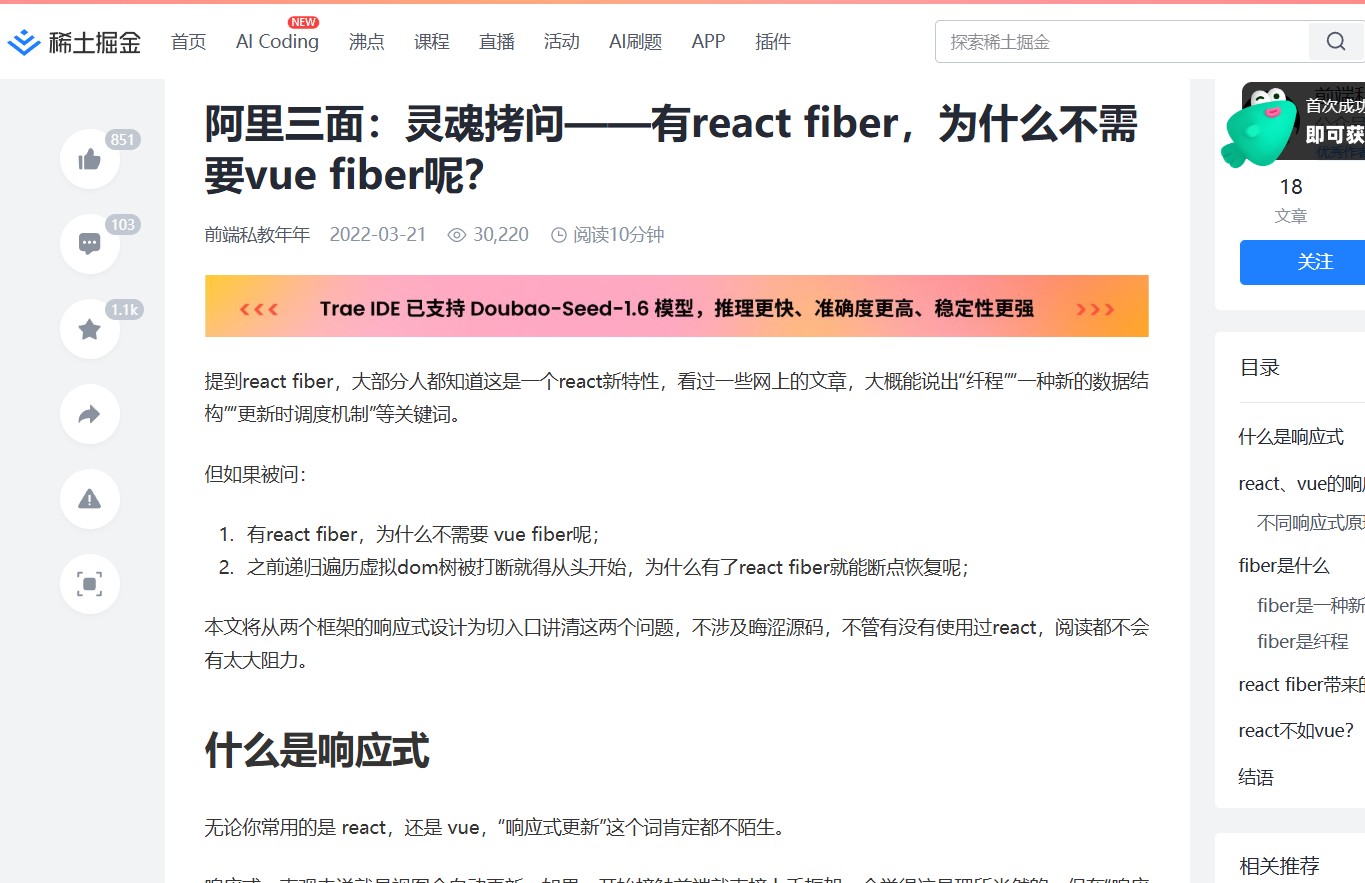Image resolution: width=1365 pixels, height=883 pixels.
Task: Click the 什么是响应式 article heading
Action: 317,750
